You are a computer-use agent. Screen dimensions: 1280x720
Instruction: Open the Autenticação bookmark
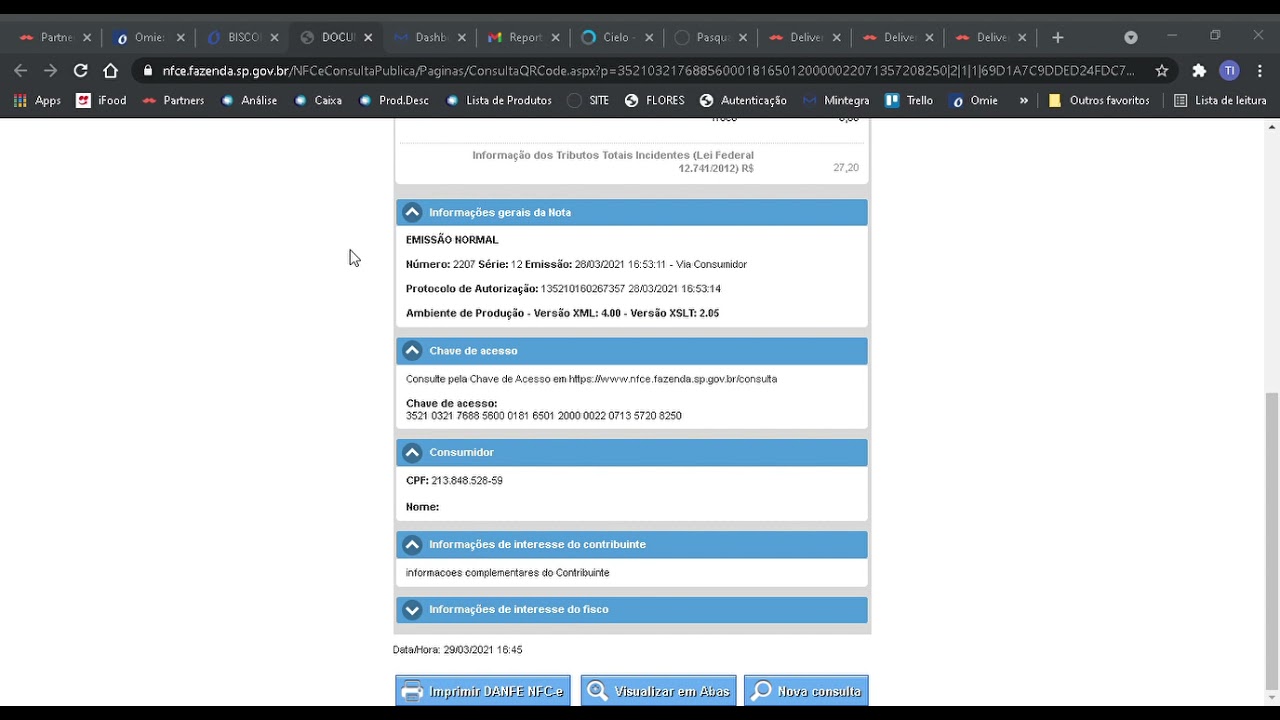coord(743,100)
